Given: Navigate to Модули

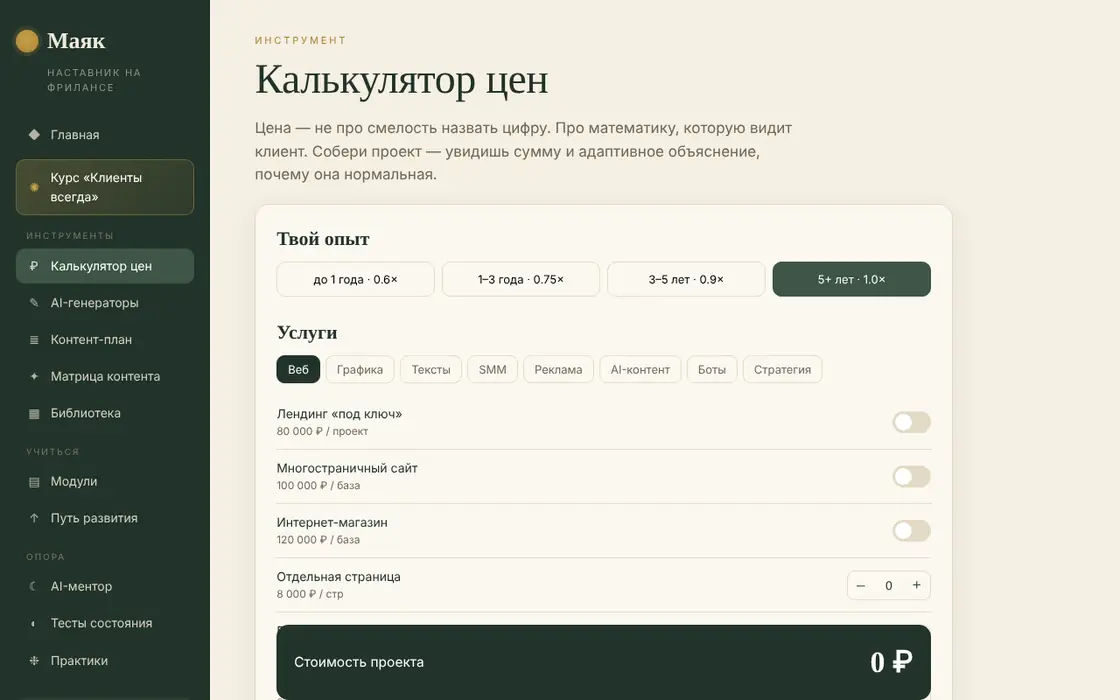Looking at the screenshot, I should [x=105, y=481].
